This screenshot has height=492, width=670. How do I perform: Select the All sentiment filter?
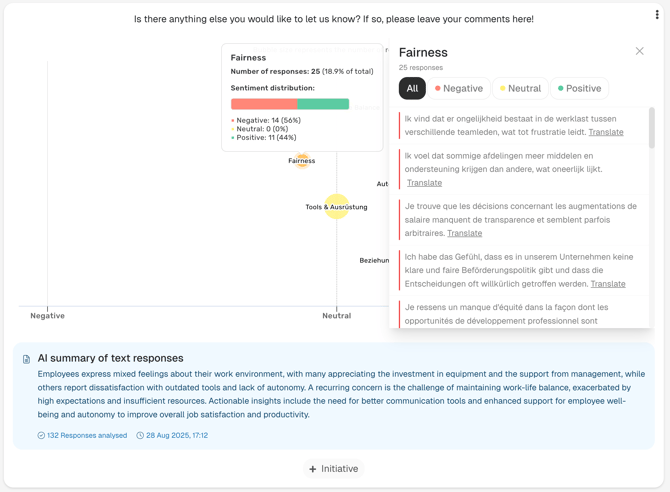(412, 88)
